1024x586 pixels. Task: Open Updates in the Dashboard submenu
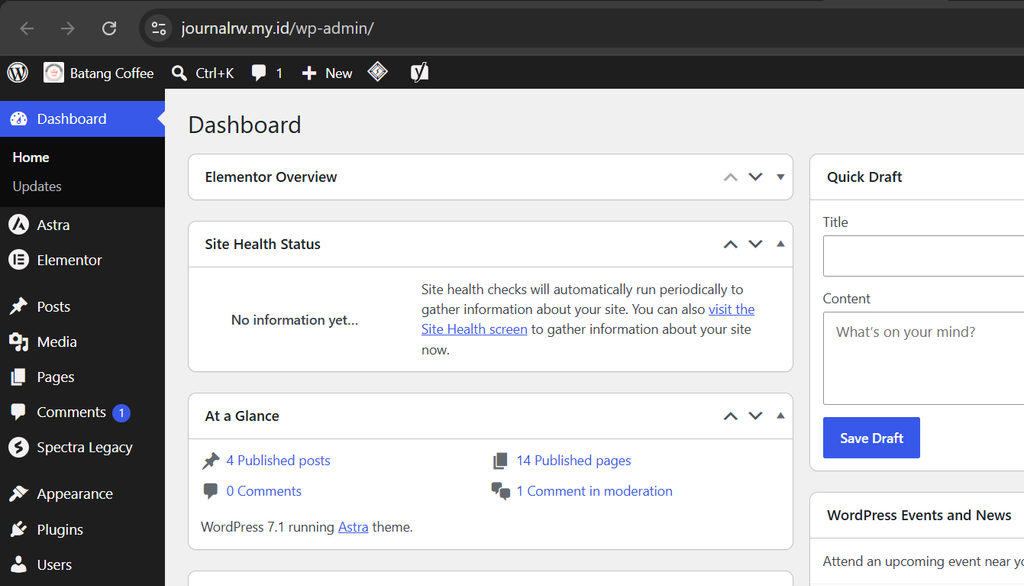[x=37, y=186]
